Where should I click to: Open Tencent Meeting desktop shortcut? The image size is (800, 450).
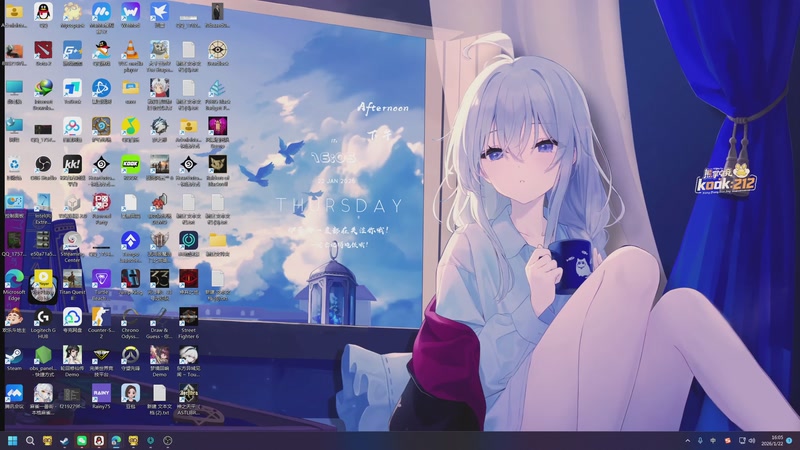(x=14, y=393)
